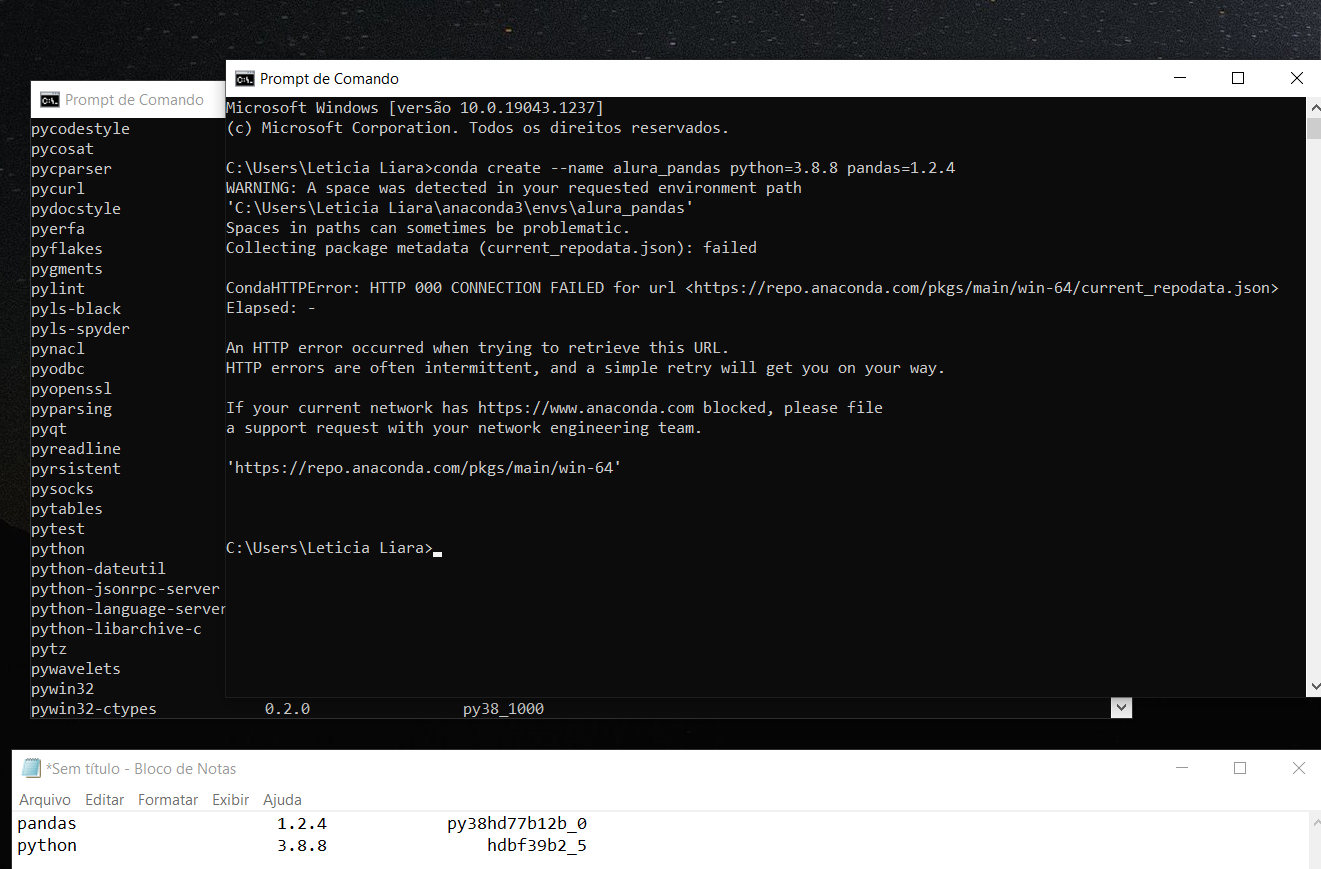Click 'pytz' in background prompt list
The width and height of the screenshot is (1321, 869).
[49, 649]
